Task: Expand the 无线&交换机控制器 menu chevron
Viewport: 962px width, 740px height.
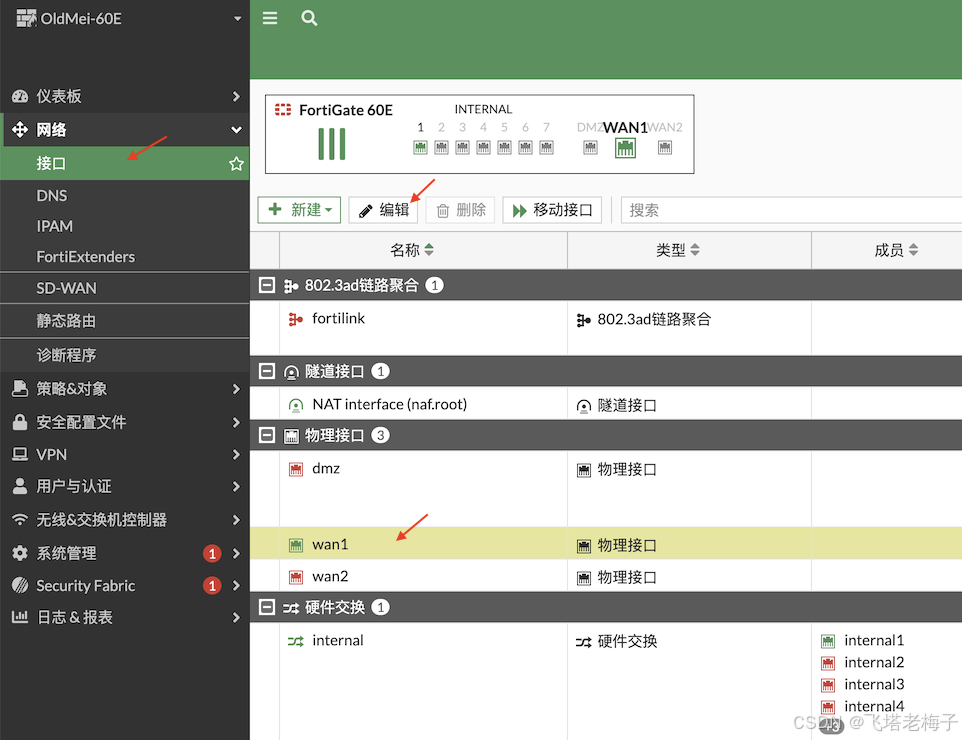Action: click(x=236, y=520)
